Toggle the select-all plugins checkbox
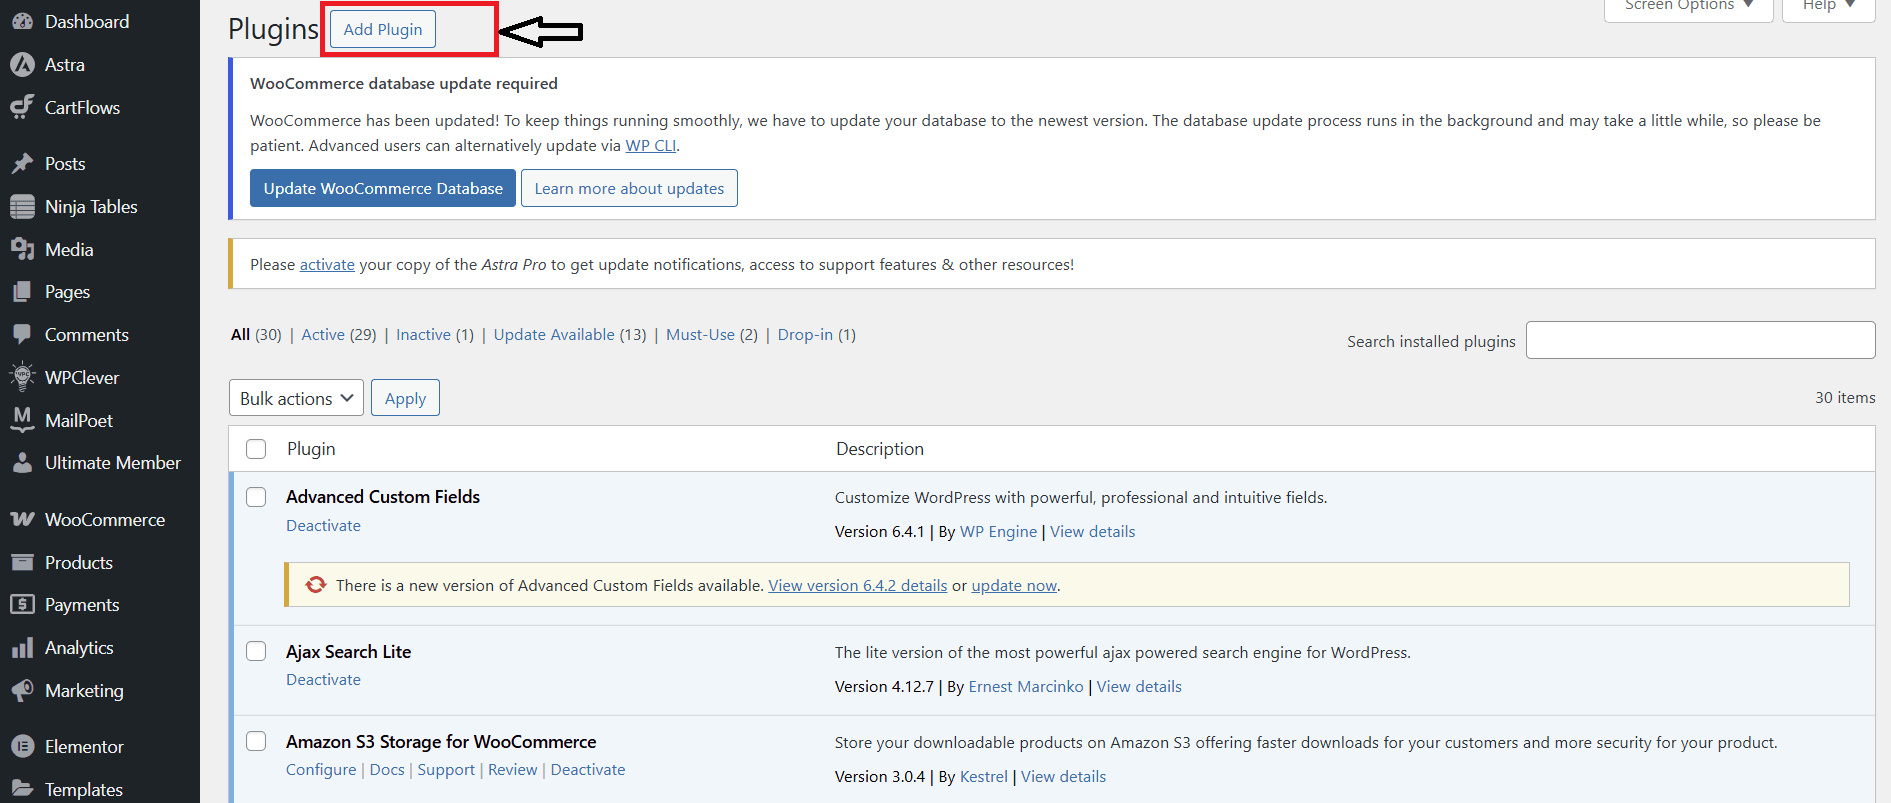 tap(256, 449)
